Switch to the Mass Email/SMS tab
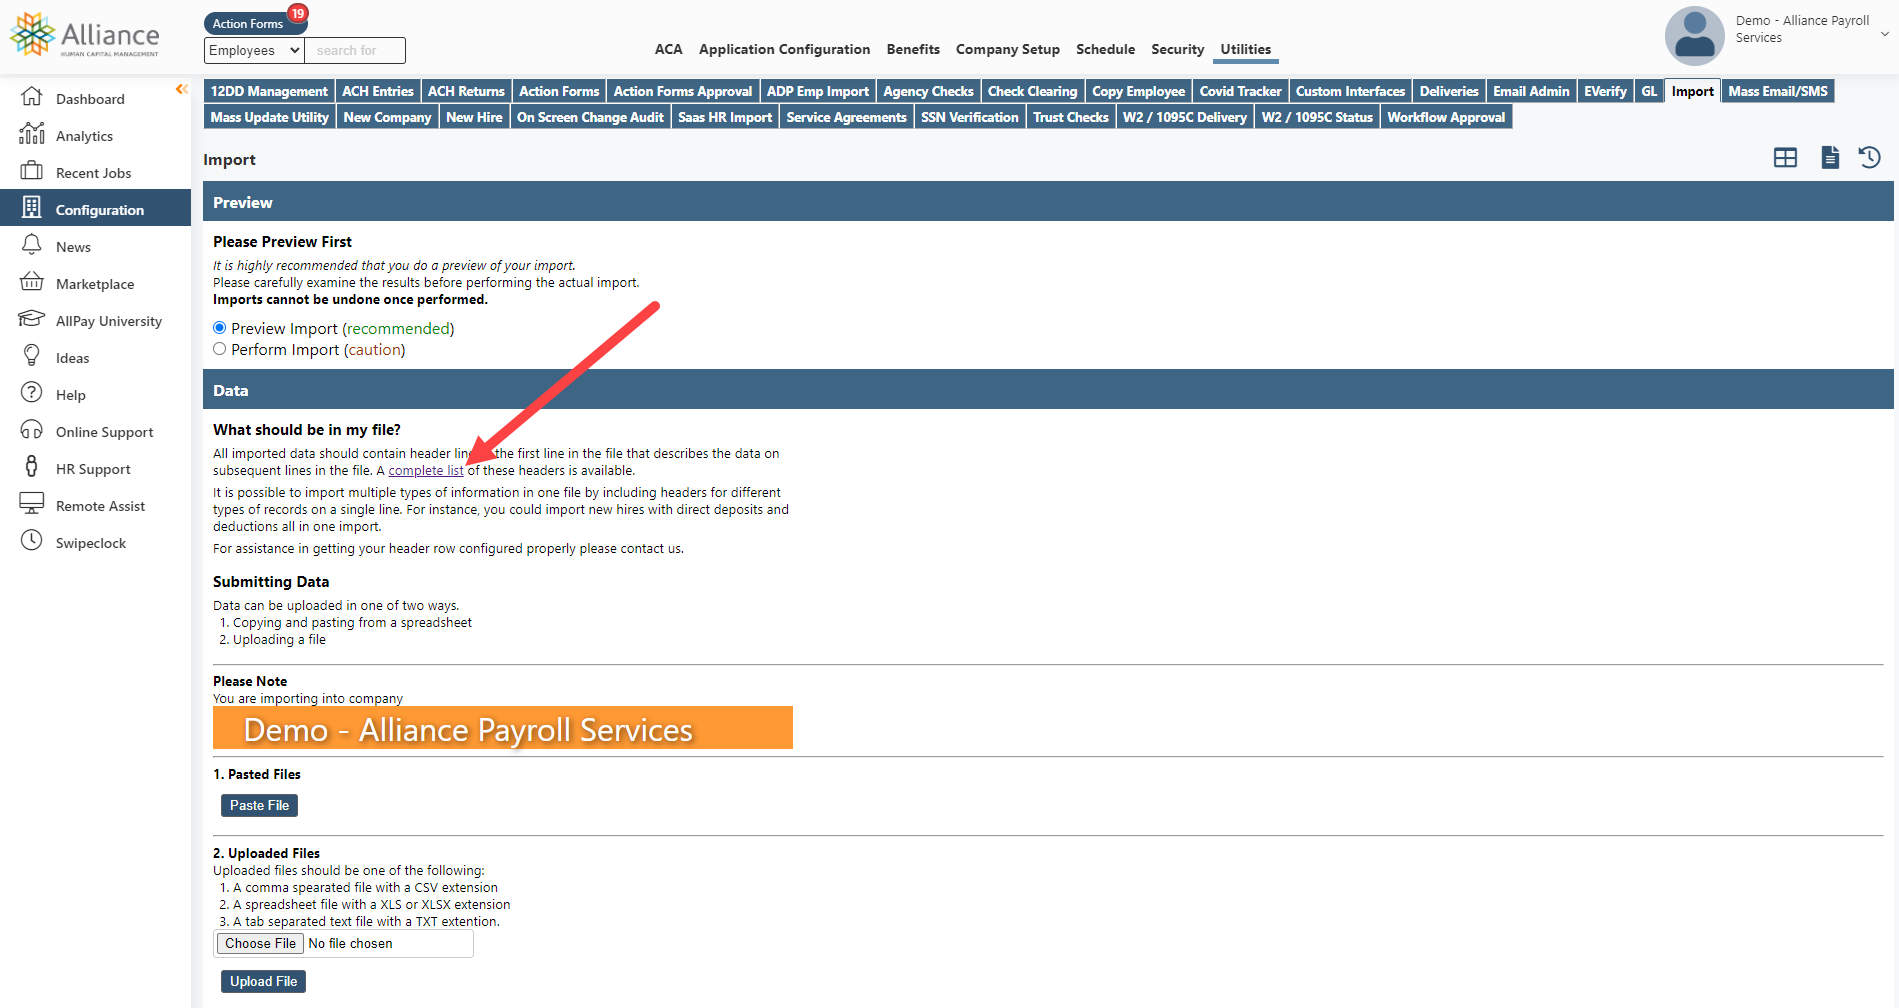The image size is (1899, 1008). [x=1778, y=91]
